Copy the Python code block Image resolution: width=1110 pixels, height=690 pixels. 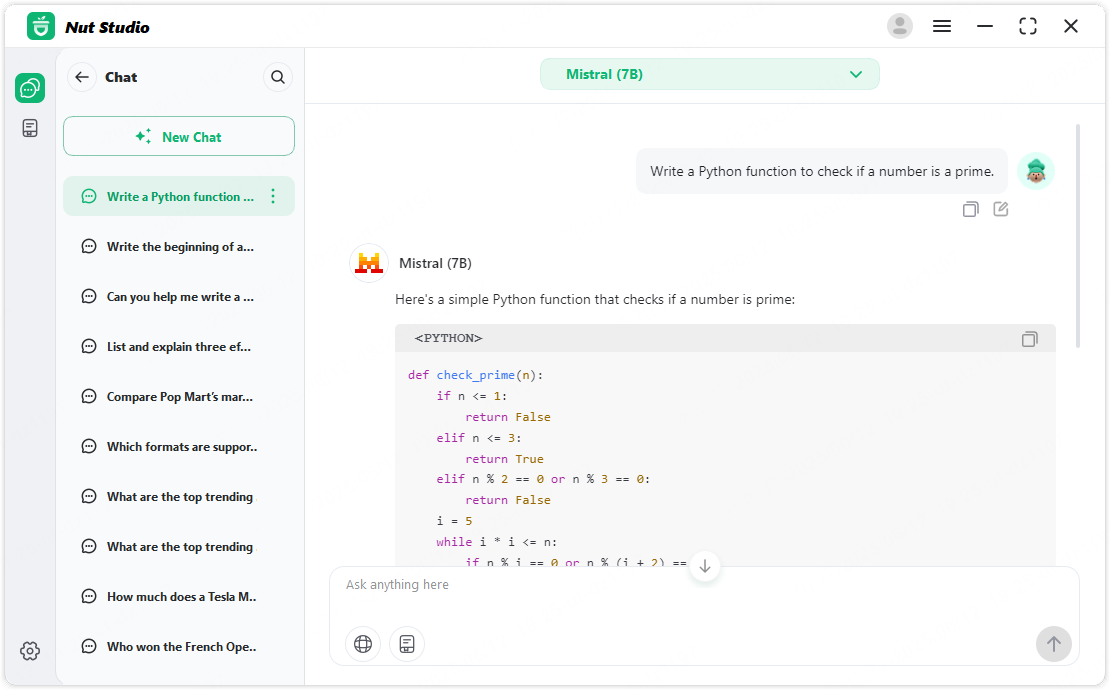click(x=1029, y=339)
